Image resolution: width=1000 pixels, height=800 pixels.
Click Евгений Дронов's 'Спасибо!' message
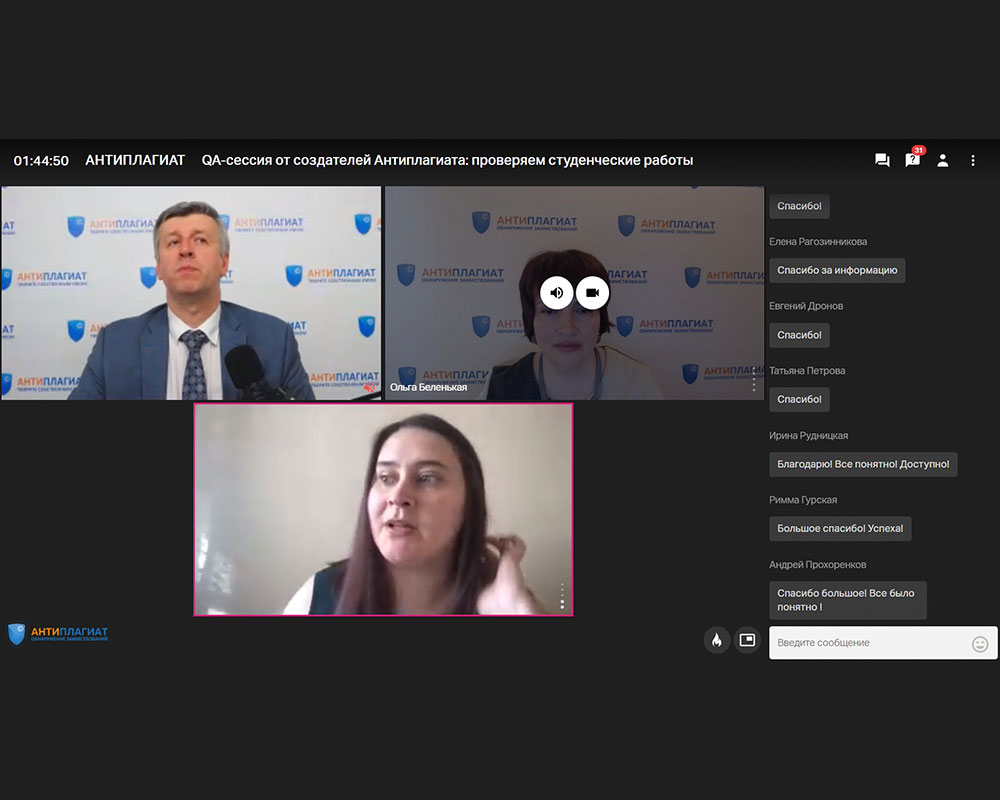799,335
